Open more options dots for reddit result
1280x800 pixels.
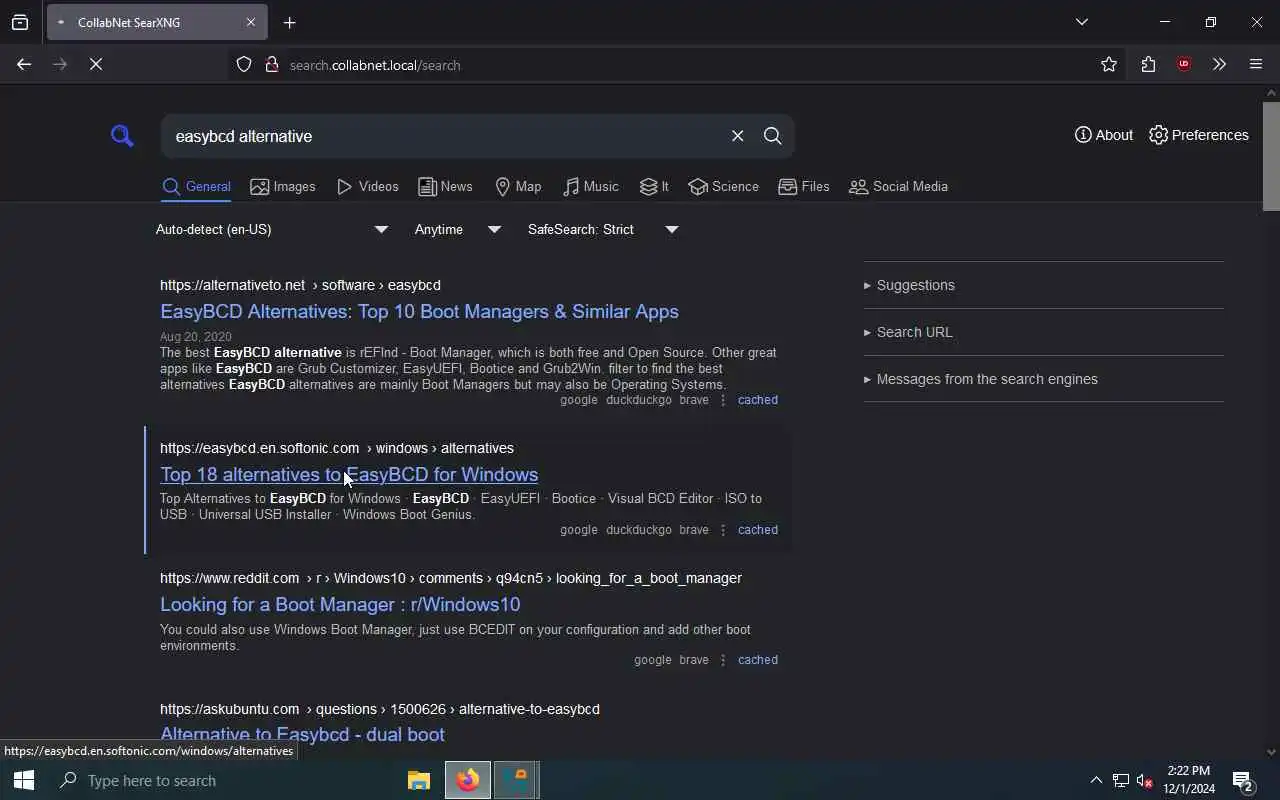[723, 660]
